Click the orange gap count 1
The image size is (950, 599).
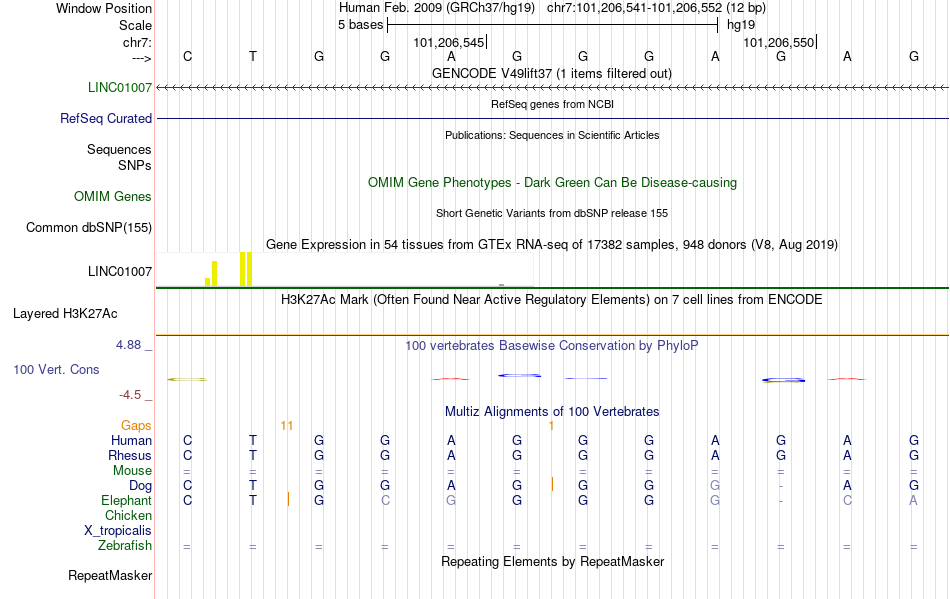pyautogui.click(x=551, y=426)
